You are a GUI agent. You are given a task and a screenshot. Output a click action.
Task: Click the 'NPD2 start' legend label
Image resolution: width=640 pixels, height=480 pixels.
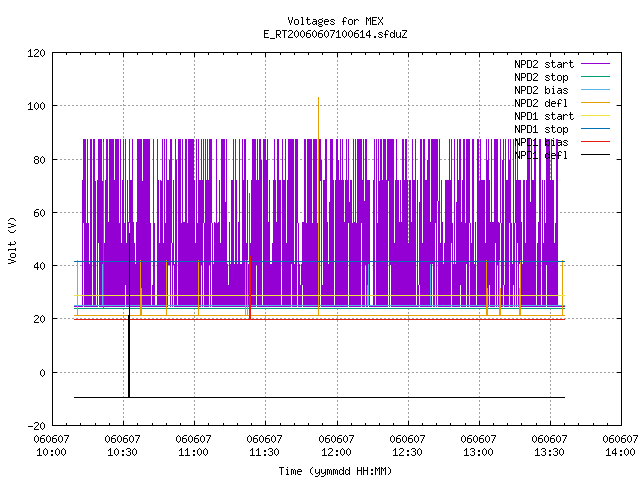544,64
